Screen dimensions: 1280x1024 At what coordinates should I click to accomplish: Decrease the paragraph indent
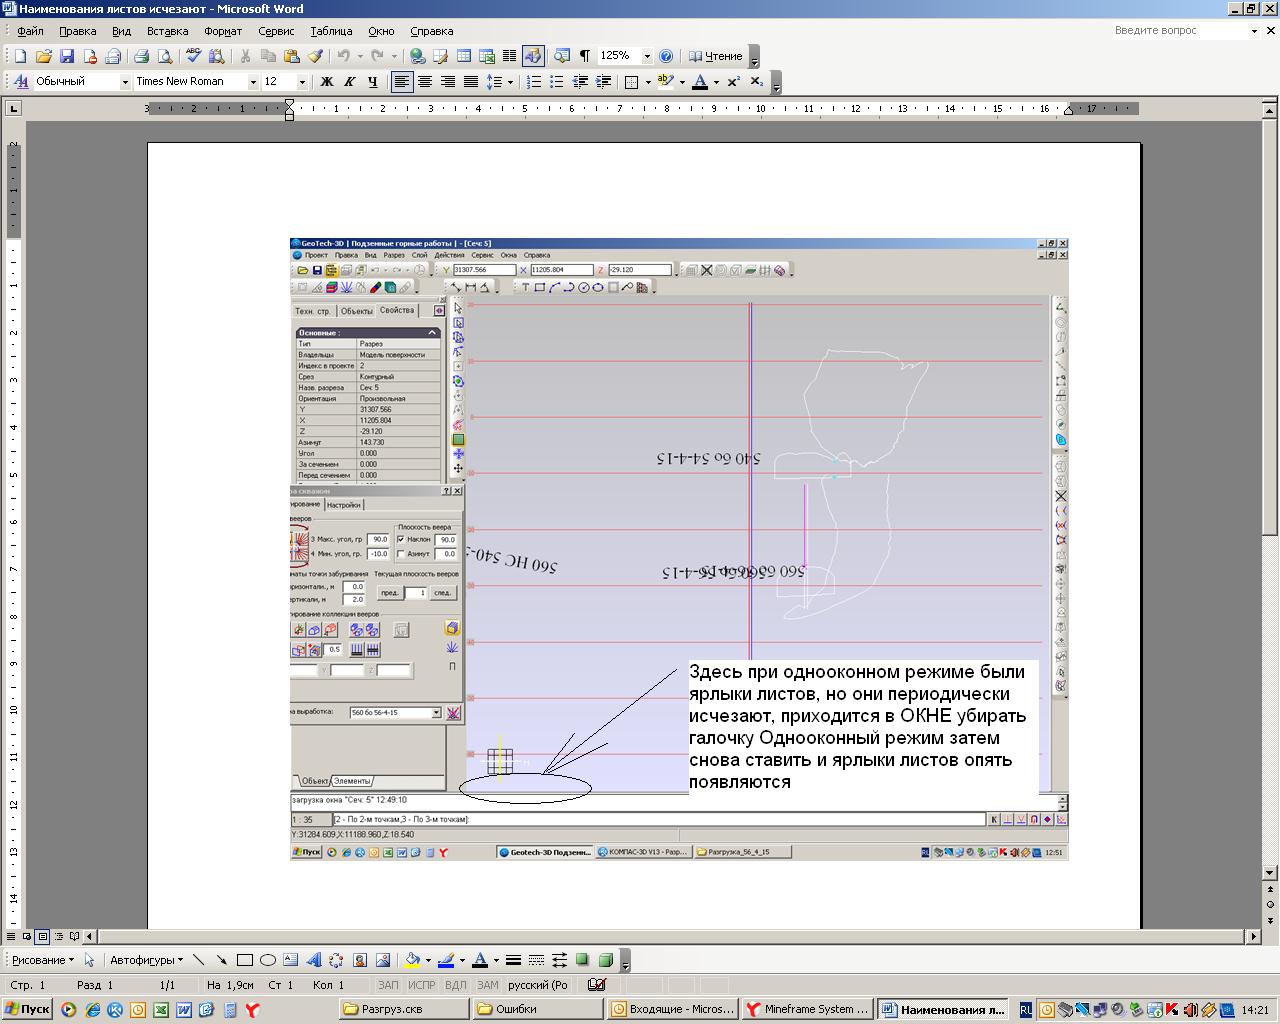[580, 82]
